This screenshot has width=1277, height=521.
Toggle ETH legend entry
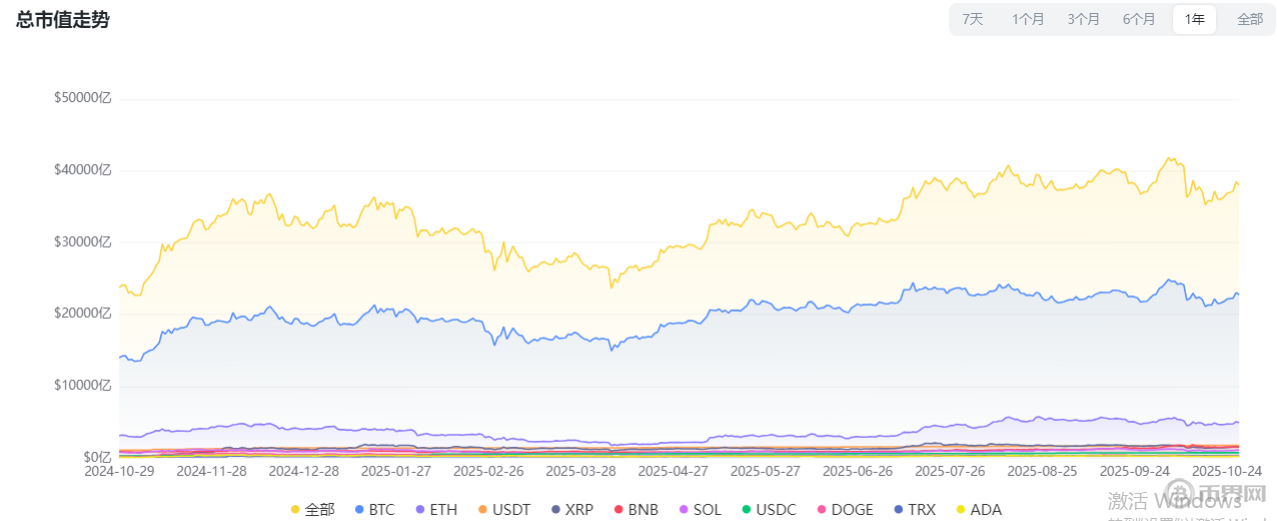435,509
